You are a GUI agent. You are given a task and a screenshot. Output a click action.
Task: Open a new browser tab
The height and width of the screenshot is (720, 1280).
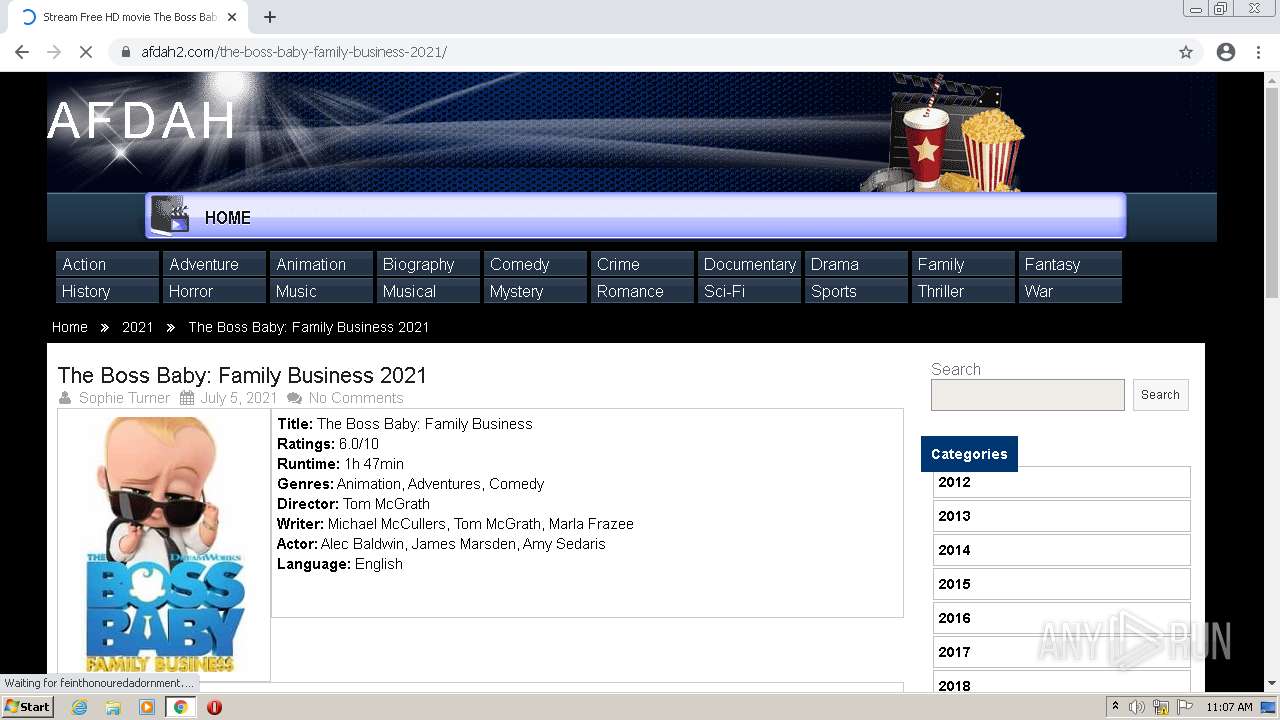pos(270,17)
